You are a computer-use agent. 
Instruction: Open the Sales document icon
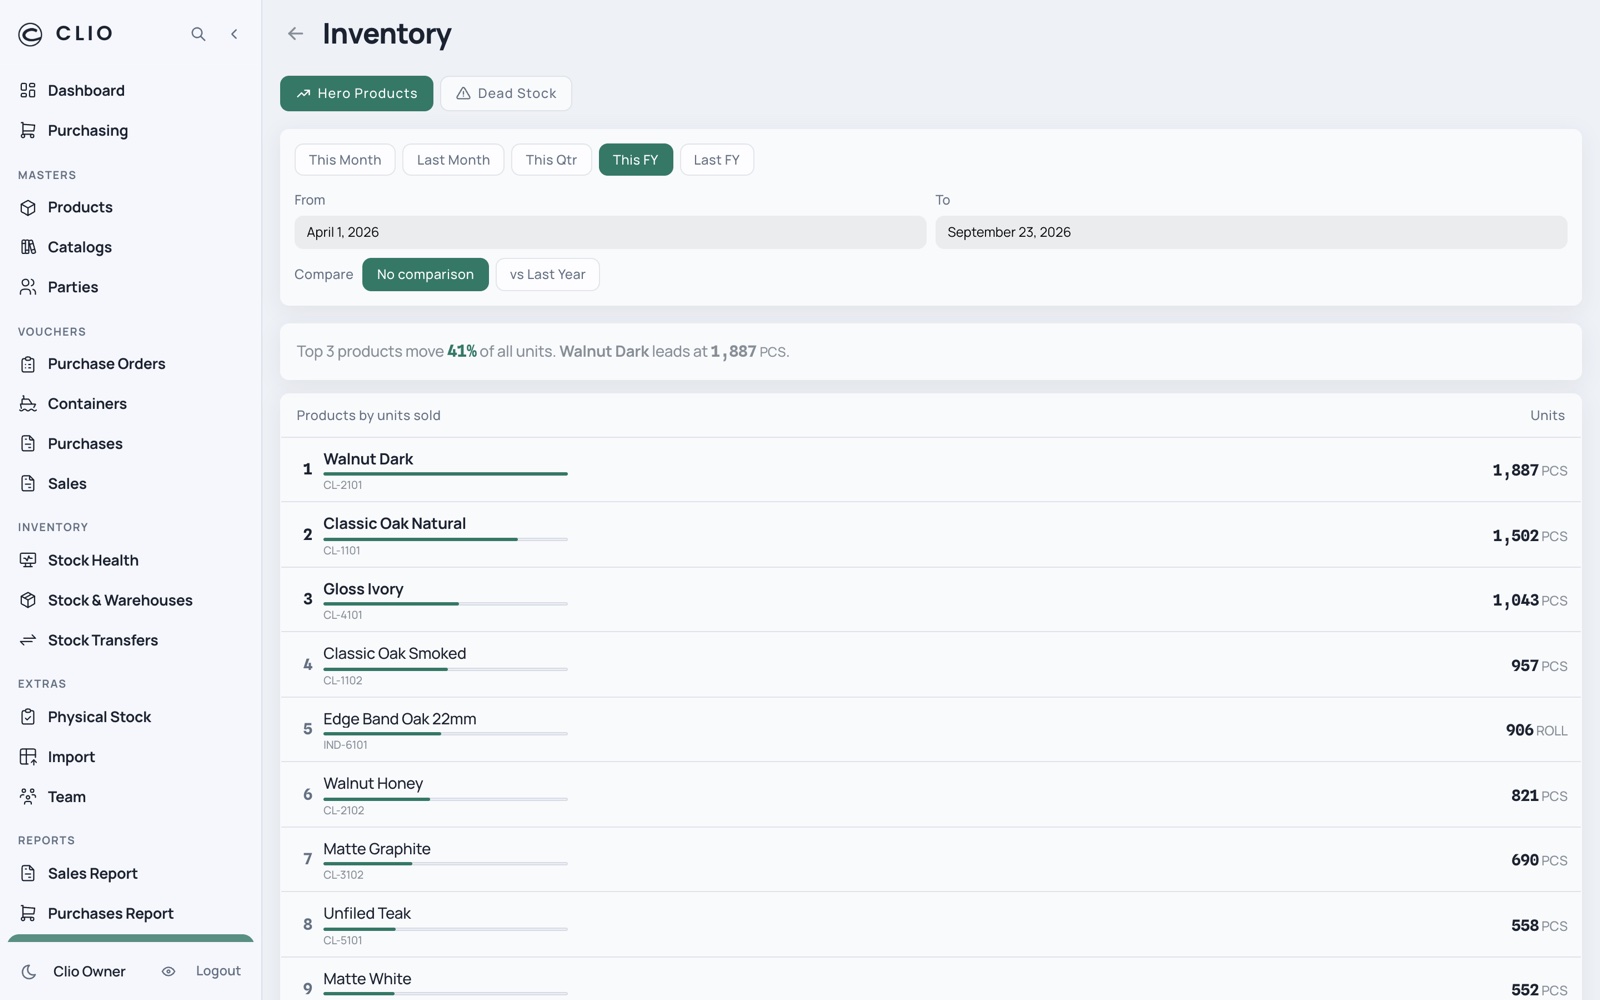(28, 484)
